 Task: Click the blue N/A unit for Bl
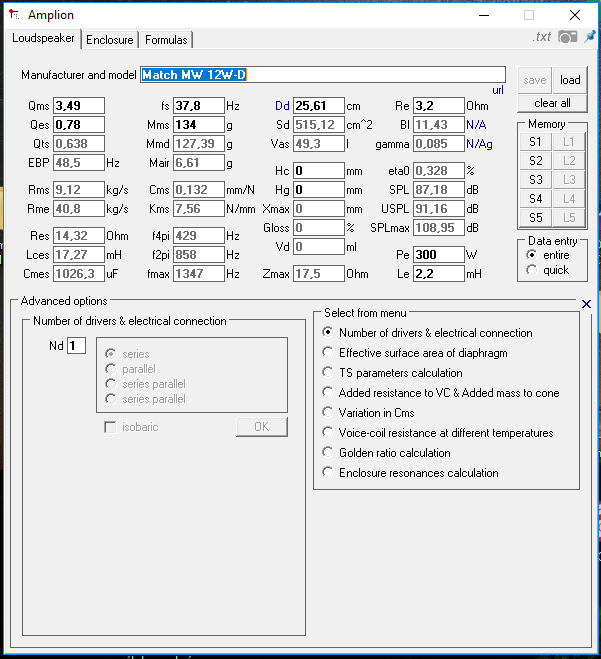476,125
